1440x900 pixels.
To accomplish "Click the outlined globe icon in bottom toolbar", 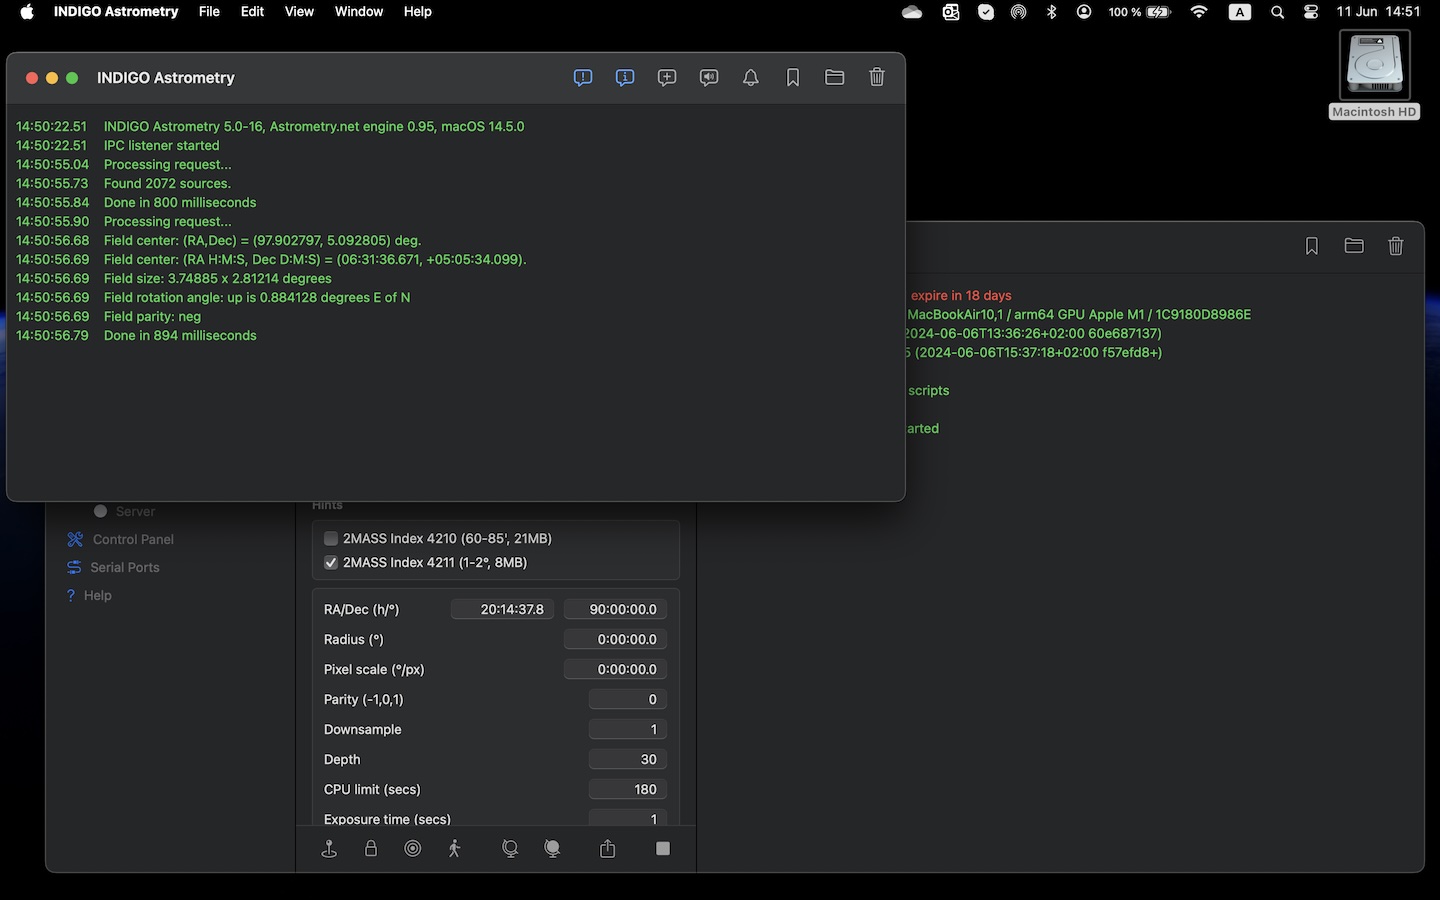I will click(510, 849).
